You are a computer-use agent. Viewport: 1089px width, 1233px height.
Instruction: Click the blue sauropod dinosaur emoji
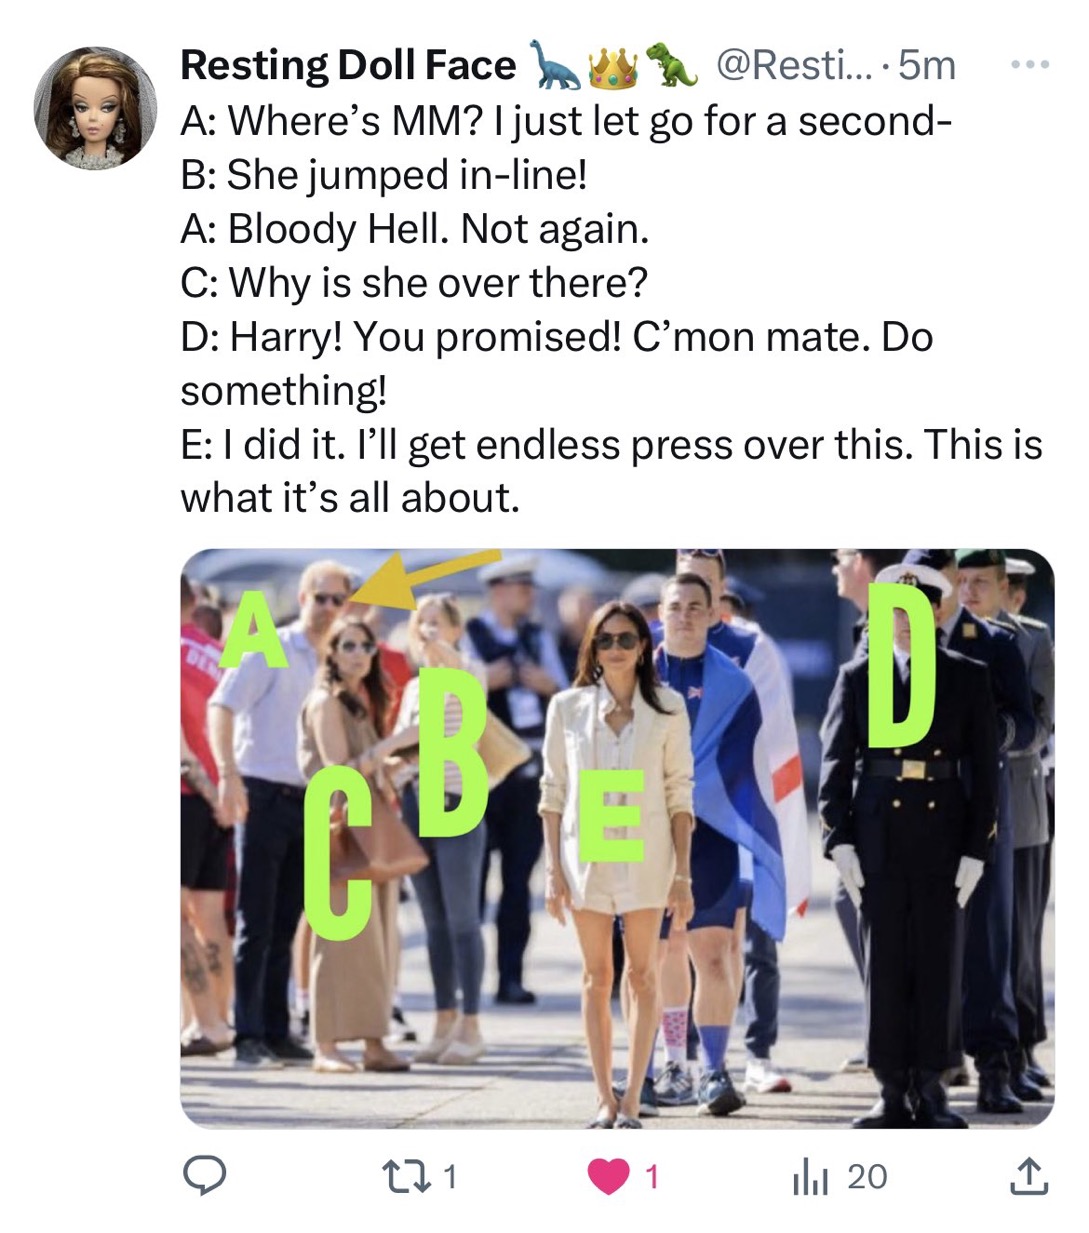(x=555, y=65)
